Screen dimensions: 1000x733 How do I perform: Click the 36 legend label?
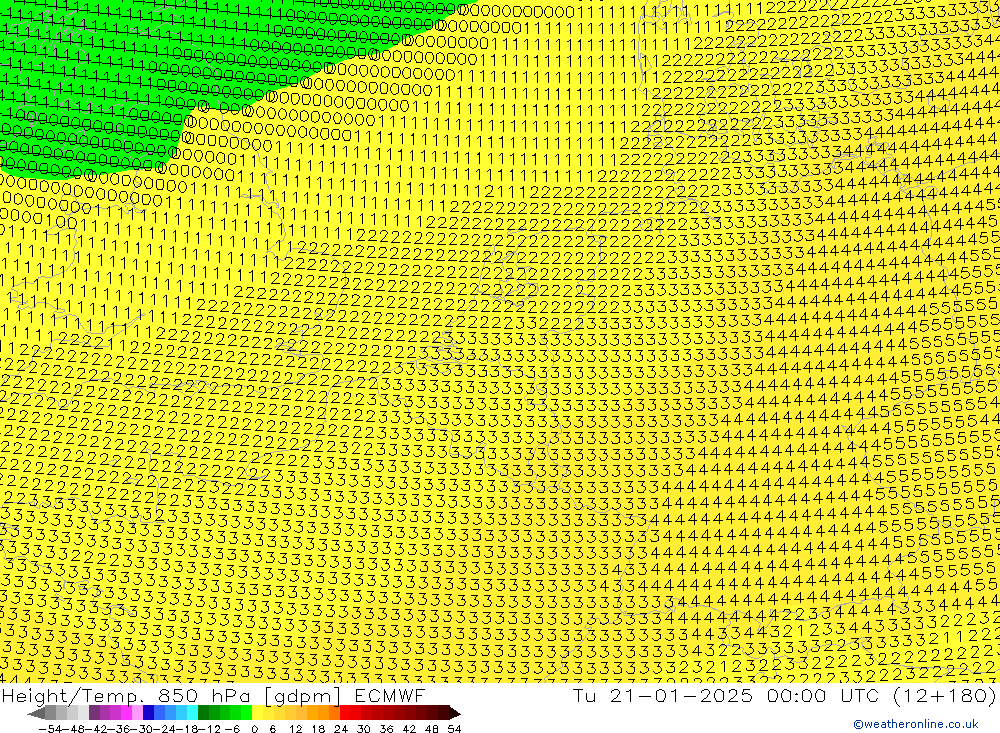click(386, 729)
